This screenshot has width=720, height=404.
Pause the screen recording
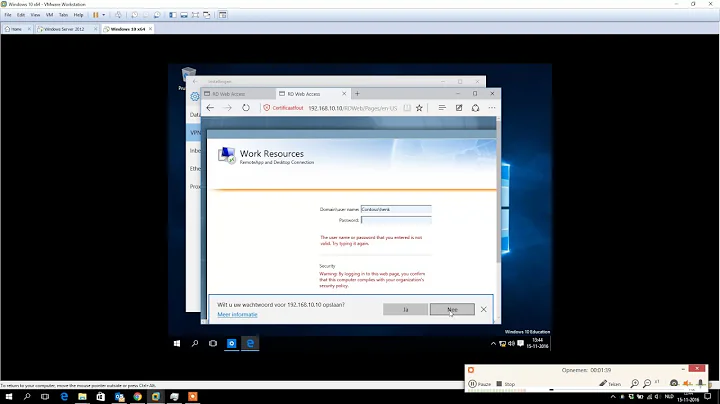click(x=480, y=384)
